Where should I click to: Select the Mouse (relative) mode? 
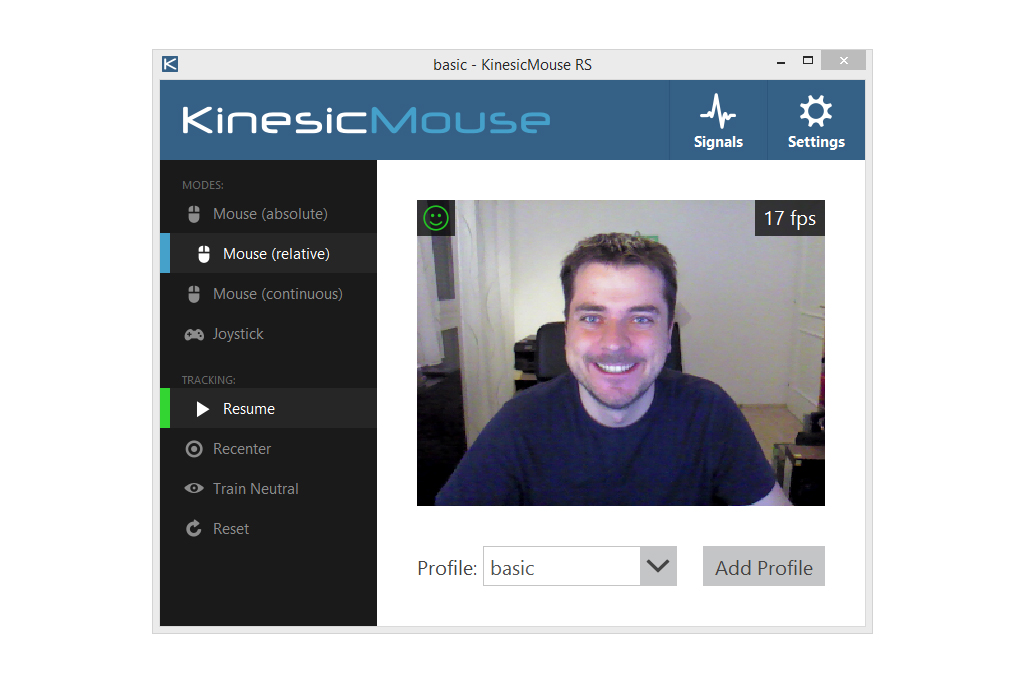tap(268, 254)
